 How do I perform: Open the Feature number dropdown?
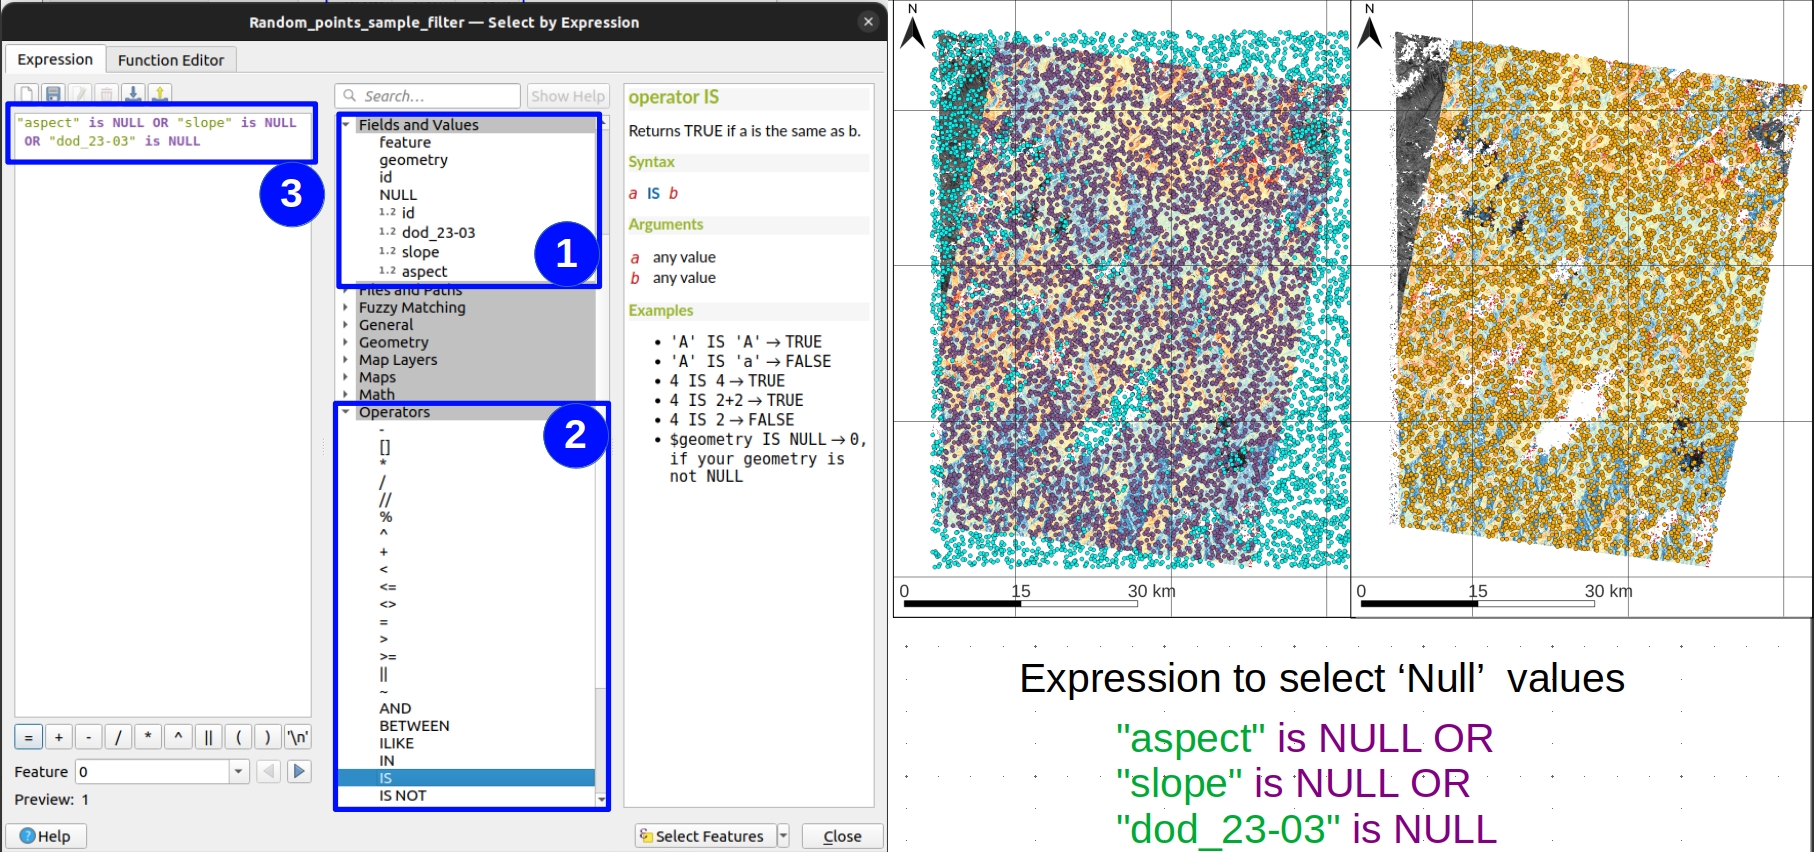[238, 771]
